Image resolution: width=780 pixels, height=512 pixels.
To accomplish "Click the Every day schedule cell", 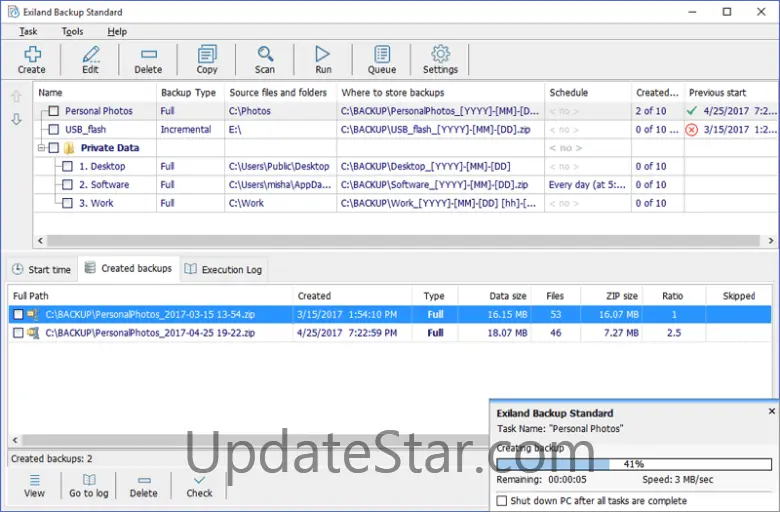I will tap(588, 185).
